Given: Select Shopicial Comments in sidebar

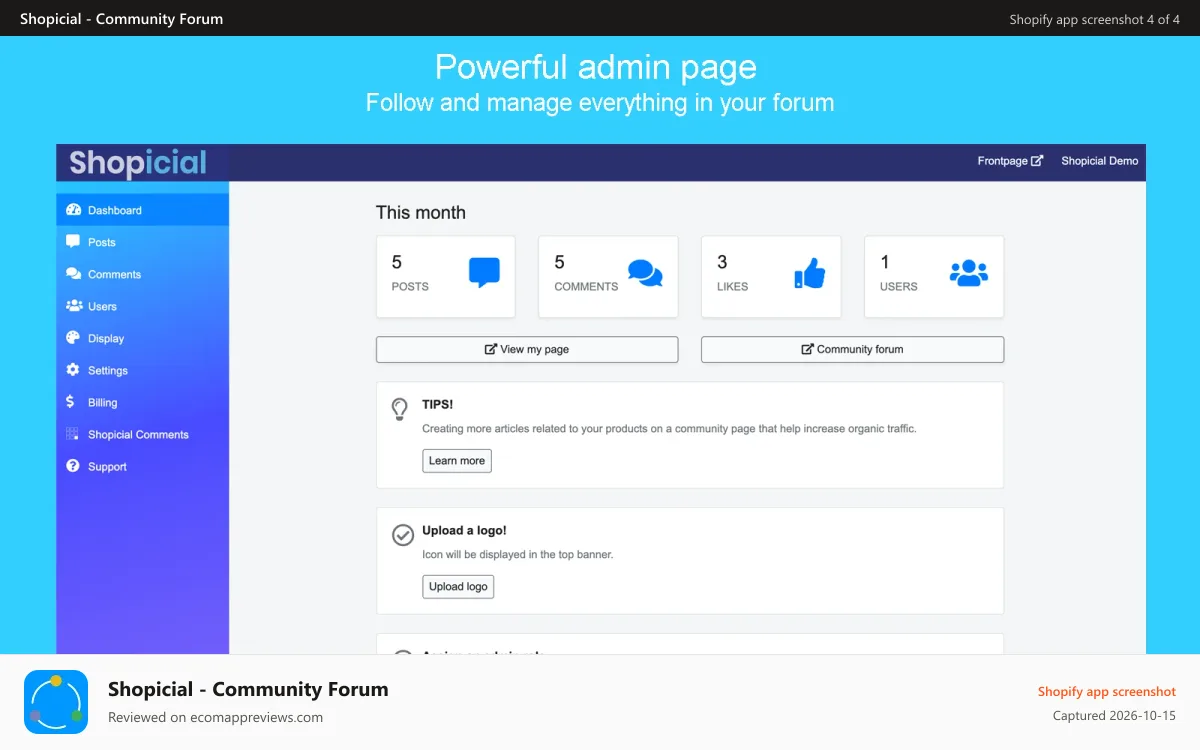Looking at the screenshot, I should (143, 434).
